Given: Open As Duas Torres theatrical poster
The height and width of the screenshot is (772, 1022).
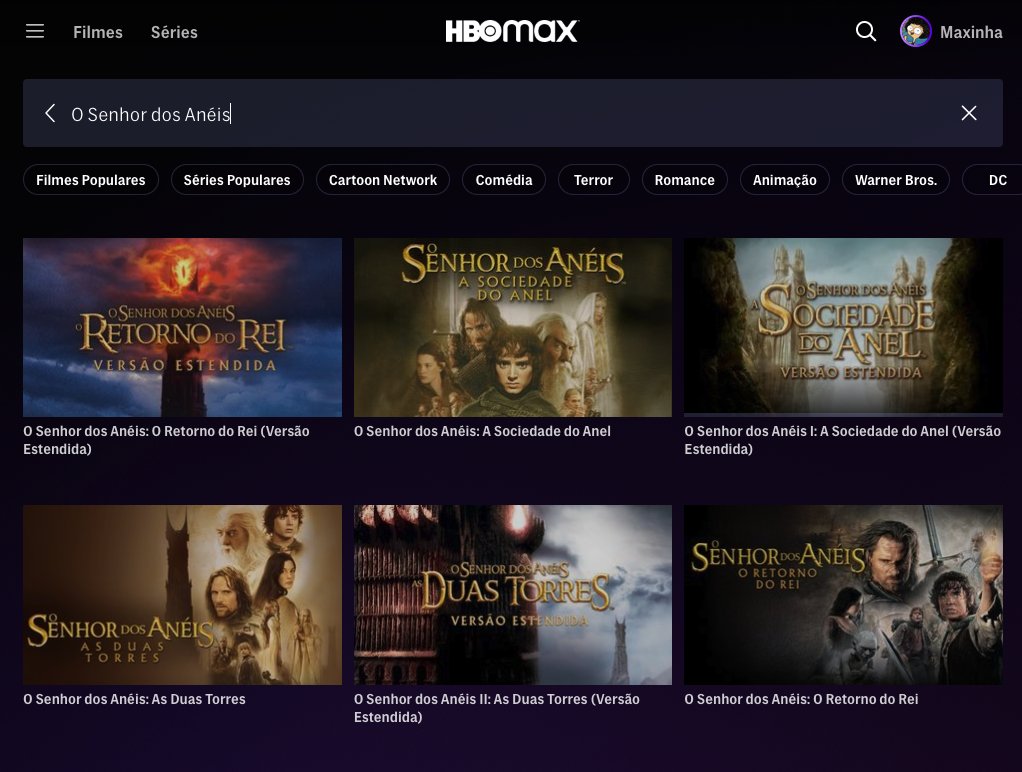Looking at the screenshot, I should click(x=182, y=595).
